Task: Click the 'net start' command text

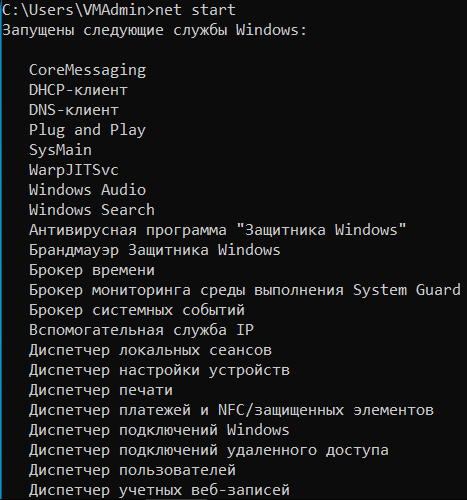Action: (195, 10)
